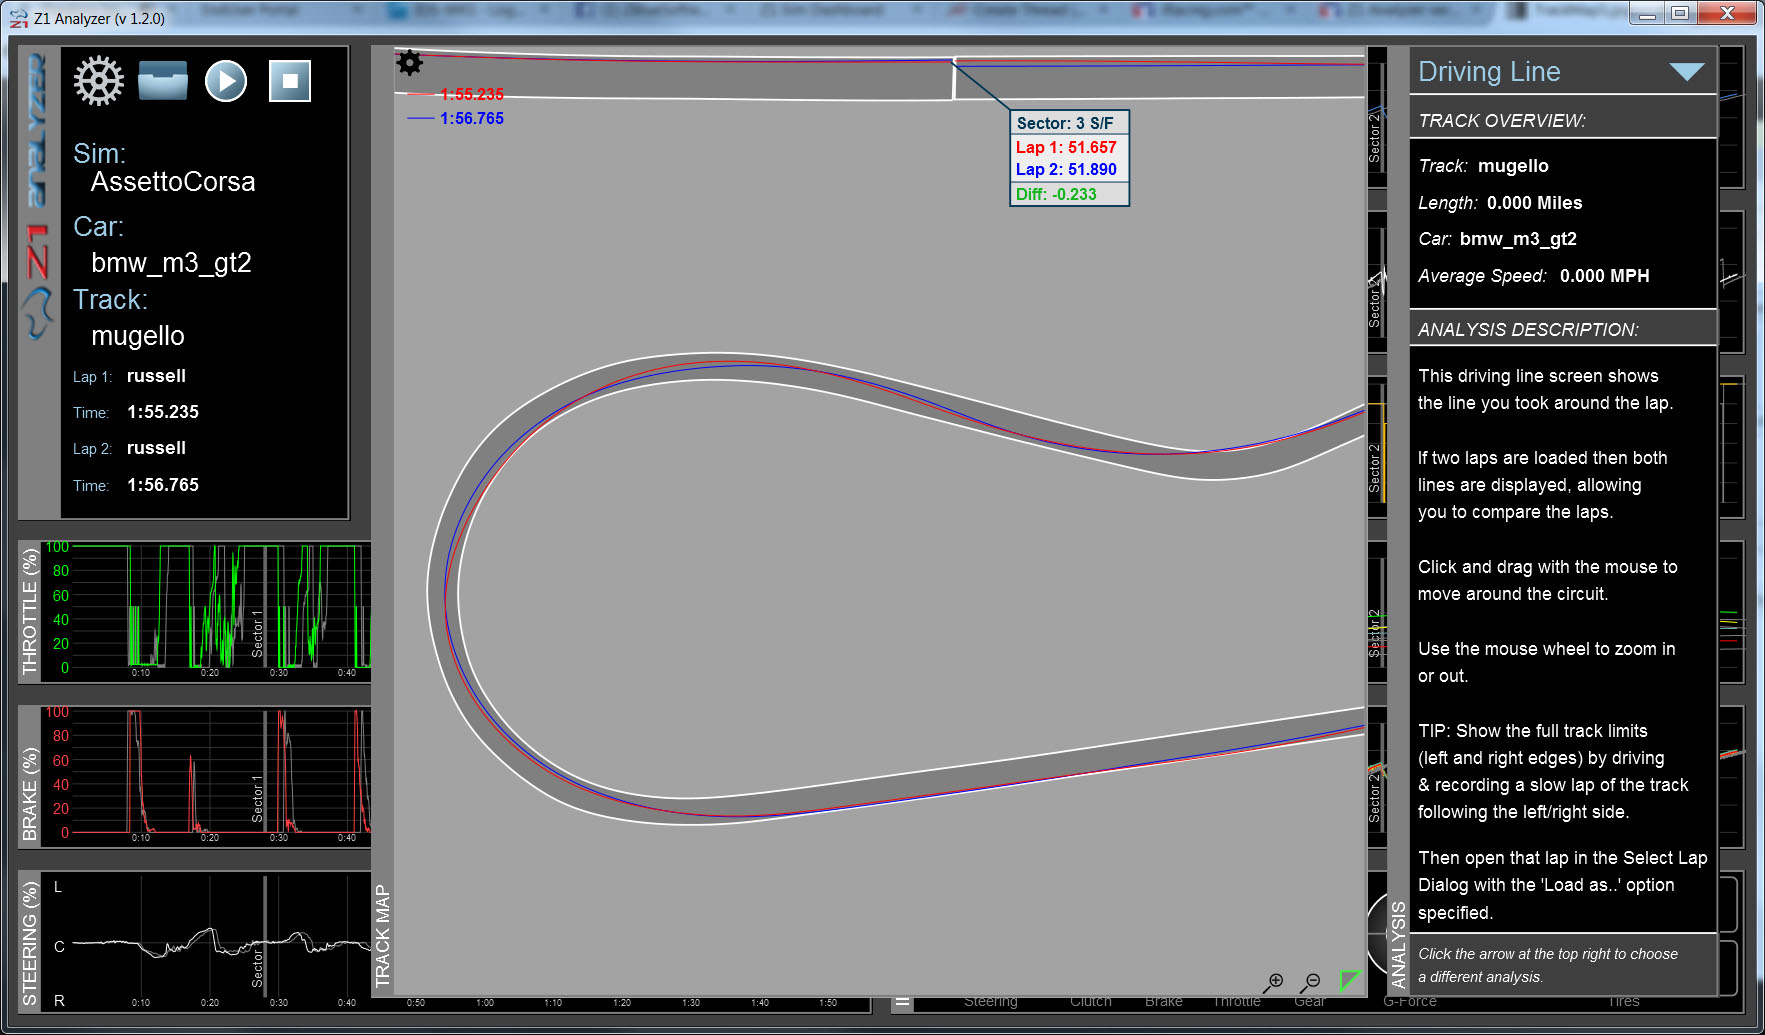1765x1035 pixels.
Task: Click the green corner triangle icon on track map
Action: coord(1350,981)
